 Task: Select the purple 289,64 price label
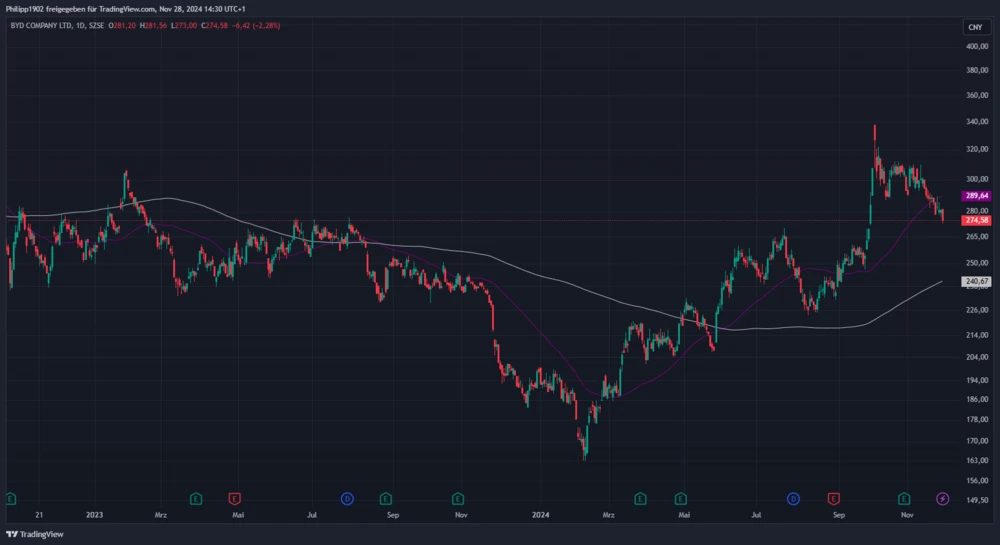[976, 196]
